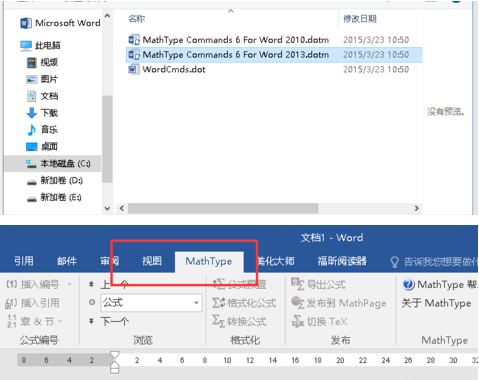Open the 图片 pictures folder icon
Image resolution: width=479 pixels, height=380 pixels.
tap(32, 79)
